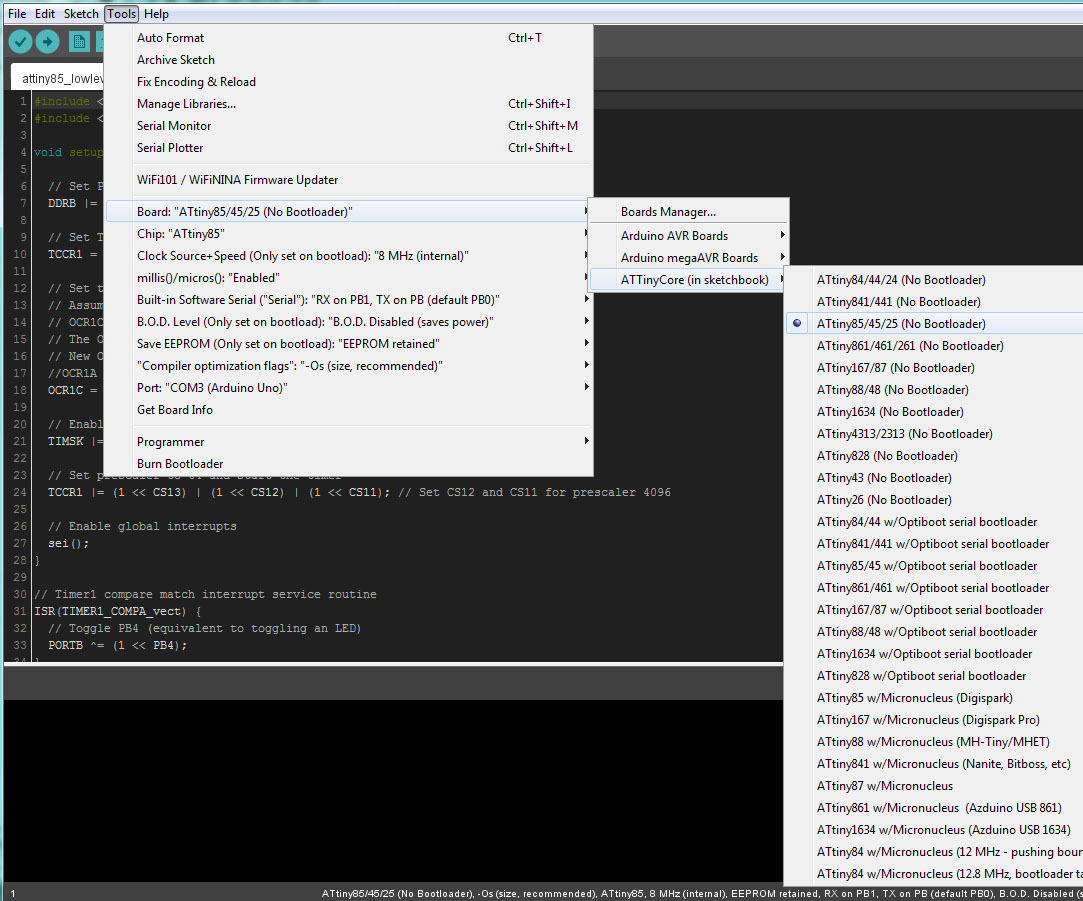
Task: Select ATtiny88/48 (No Bootloader) board
Action: pos(934,390)
